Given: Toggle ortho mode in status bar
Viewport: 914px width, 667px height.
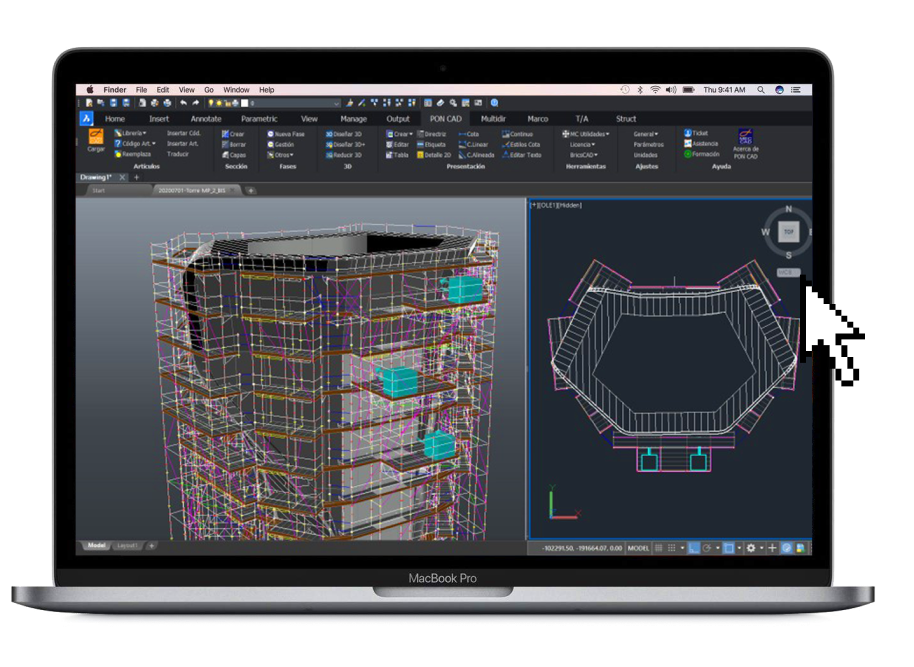Looking at the screenshot, I should pos(694,548).
